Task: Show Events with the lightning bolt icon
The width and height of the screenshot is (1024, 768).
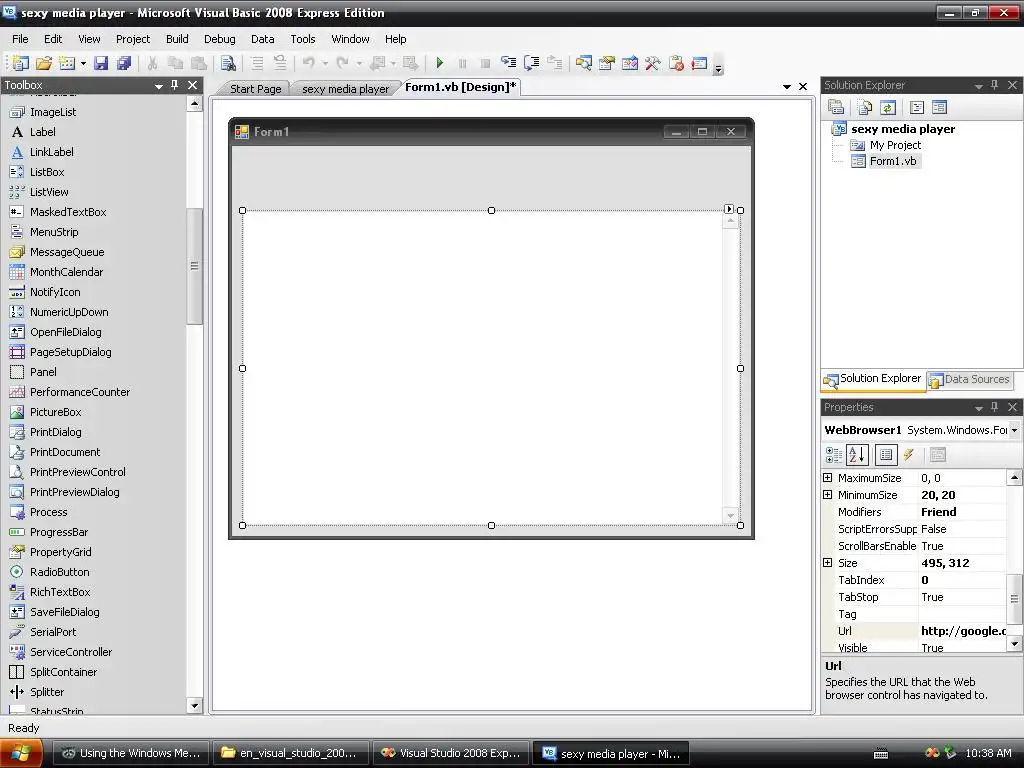Action: (x=908, y=455)
